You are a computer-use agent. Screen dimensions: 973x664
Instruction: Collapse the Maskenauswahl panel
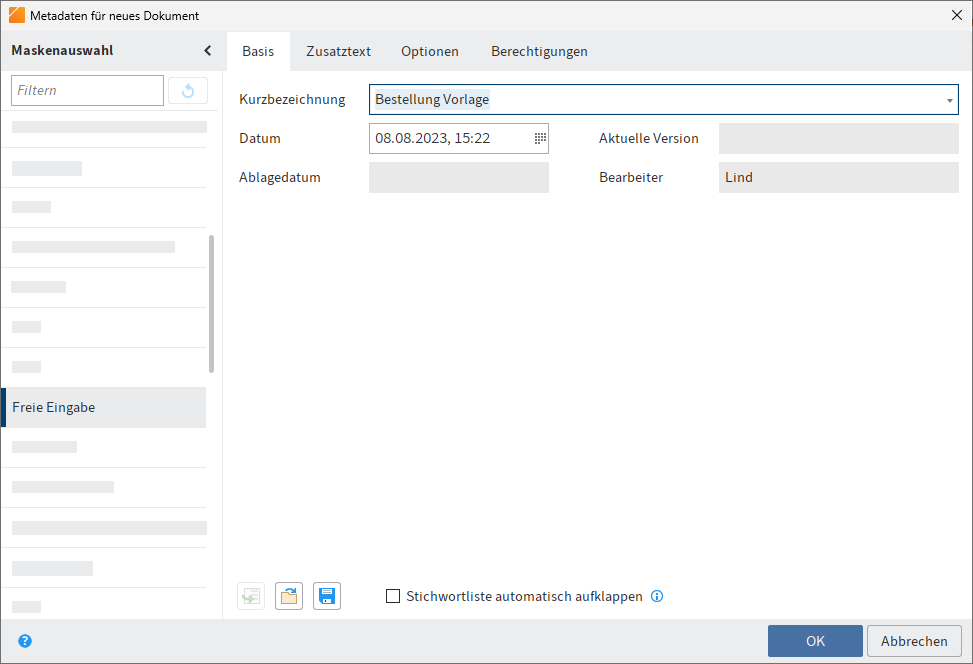(x=207, y=50)
